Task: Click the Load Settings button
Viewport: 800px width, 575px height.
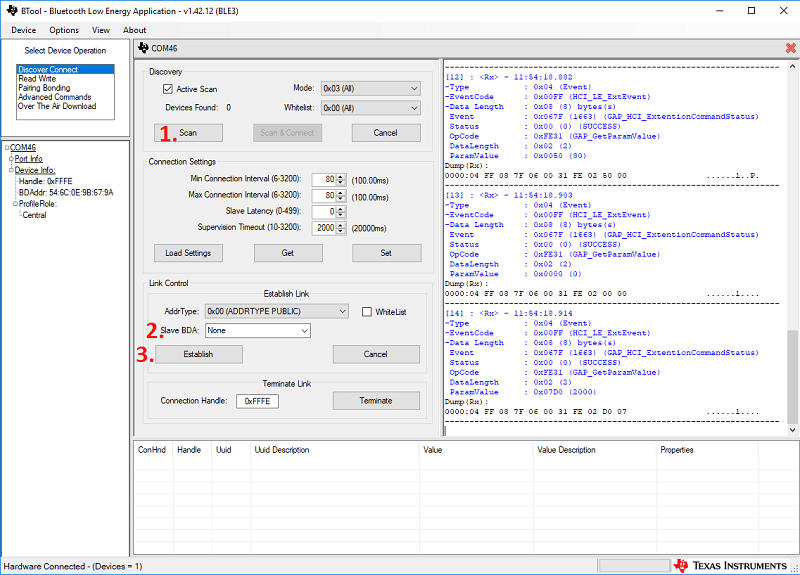Action: [x=188, y=253]
